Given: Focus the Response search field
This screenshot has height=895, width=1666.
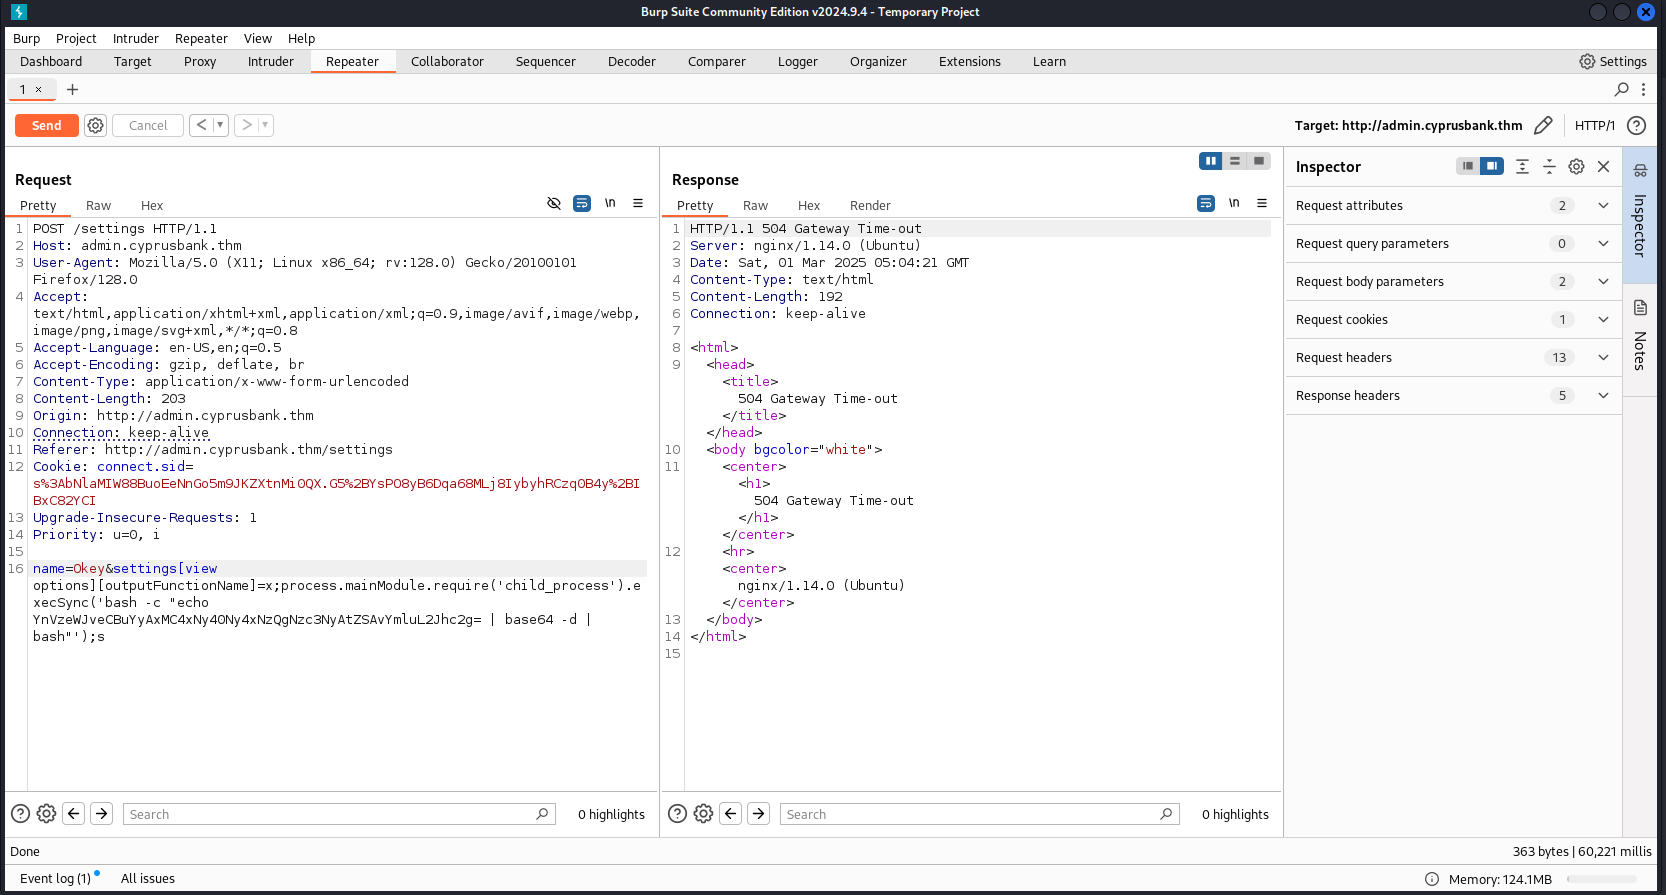Looking at the screenshot, I should tap(980, 814).
